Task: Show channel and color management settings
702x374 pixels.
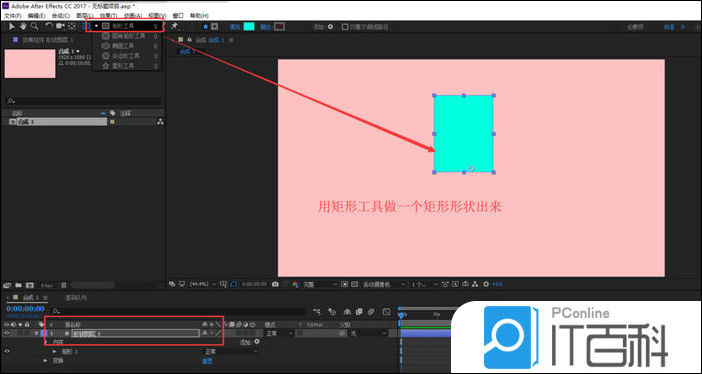Action: click(x=295, y=284)
